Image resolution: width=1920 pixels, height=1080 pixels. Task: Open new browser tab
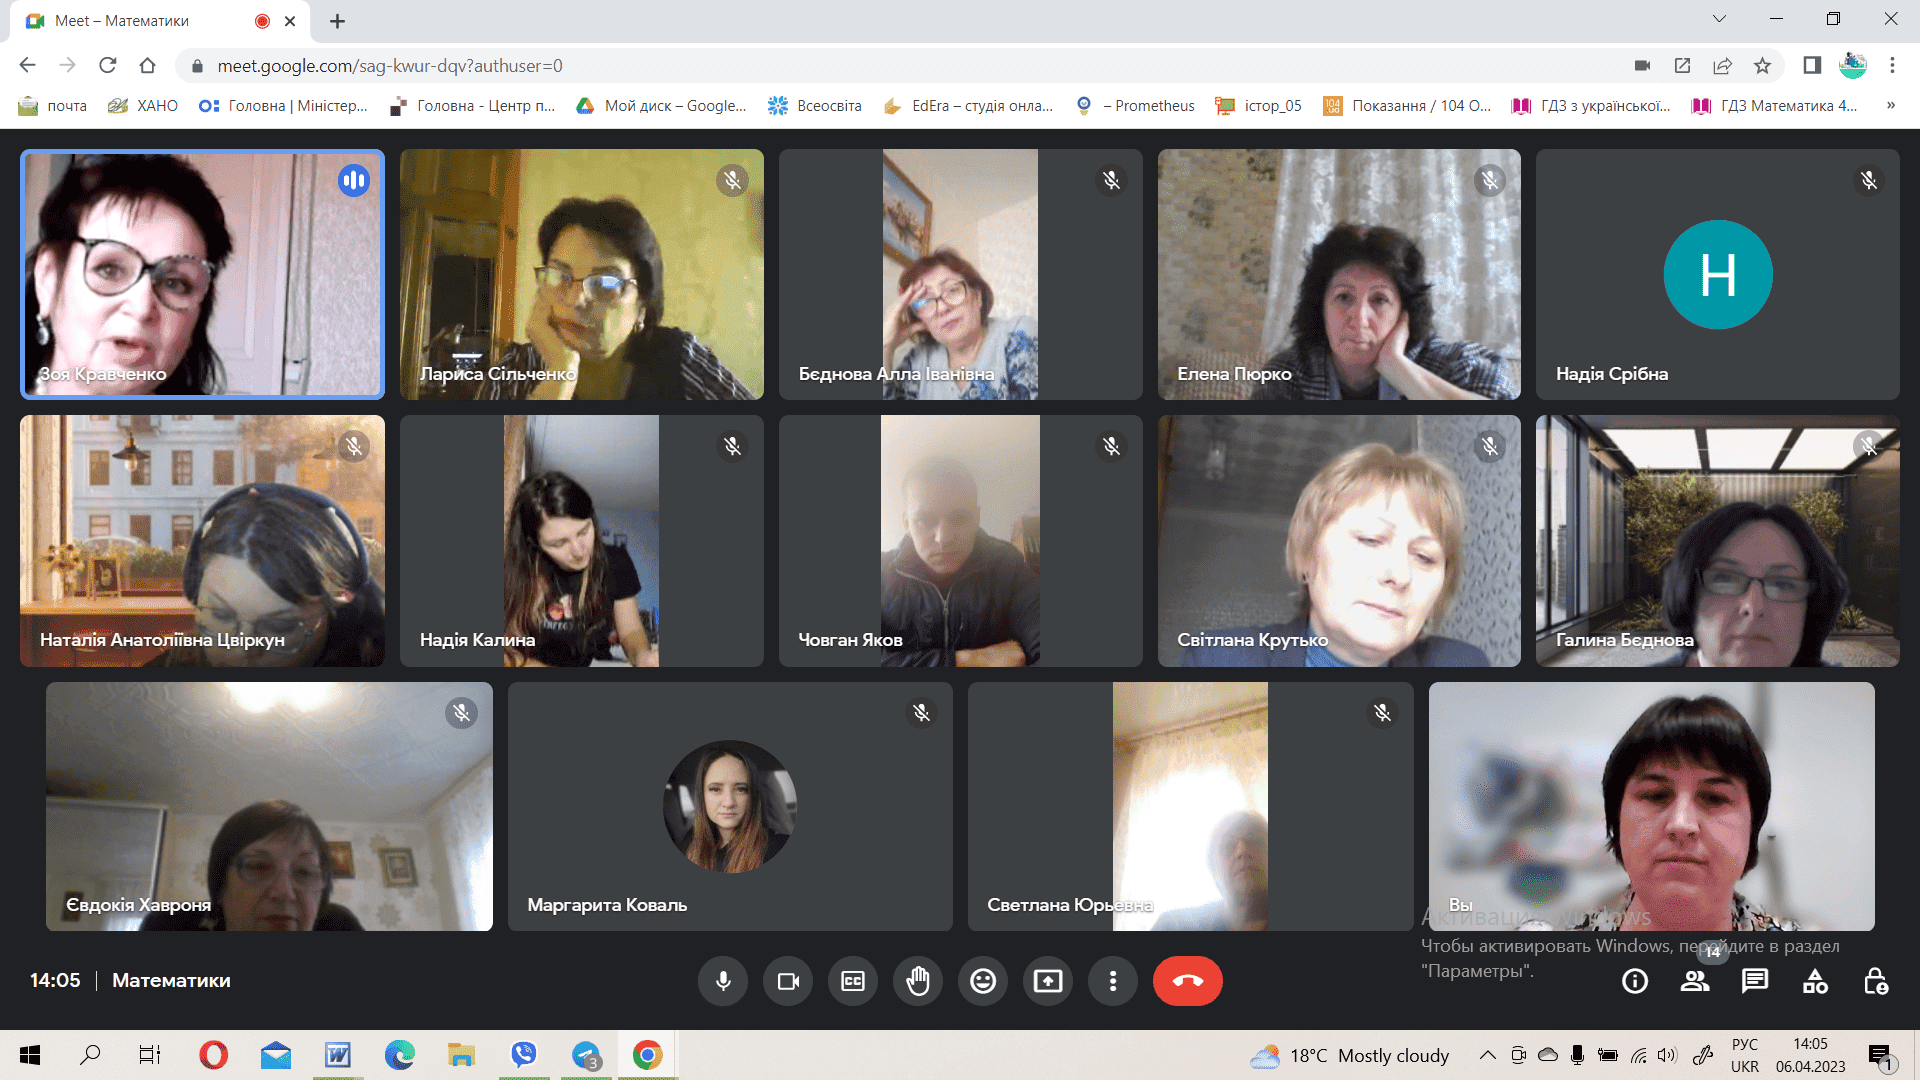pos(337,21)
